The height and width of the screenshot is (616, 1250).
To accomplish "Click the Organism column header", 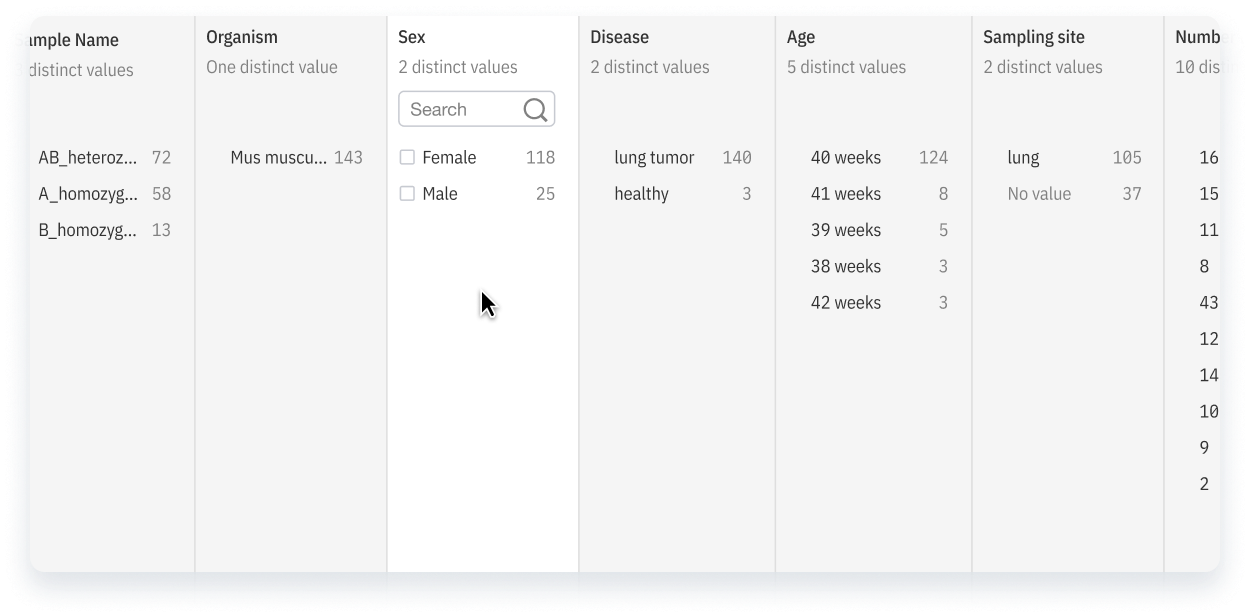I will 242,37.
